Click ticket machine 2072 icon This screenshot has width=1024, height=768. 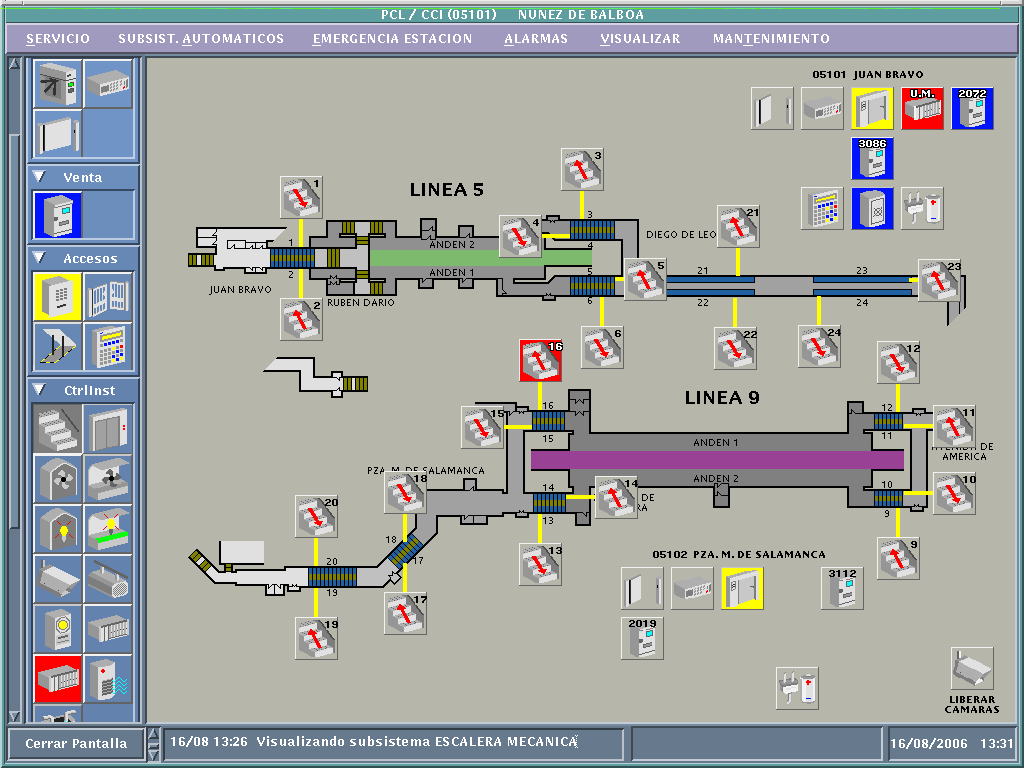(972, 108)
